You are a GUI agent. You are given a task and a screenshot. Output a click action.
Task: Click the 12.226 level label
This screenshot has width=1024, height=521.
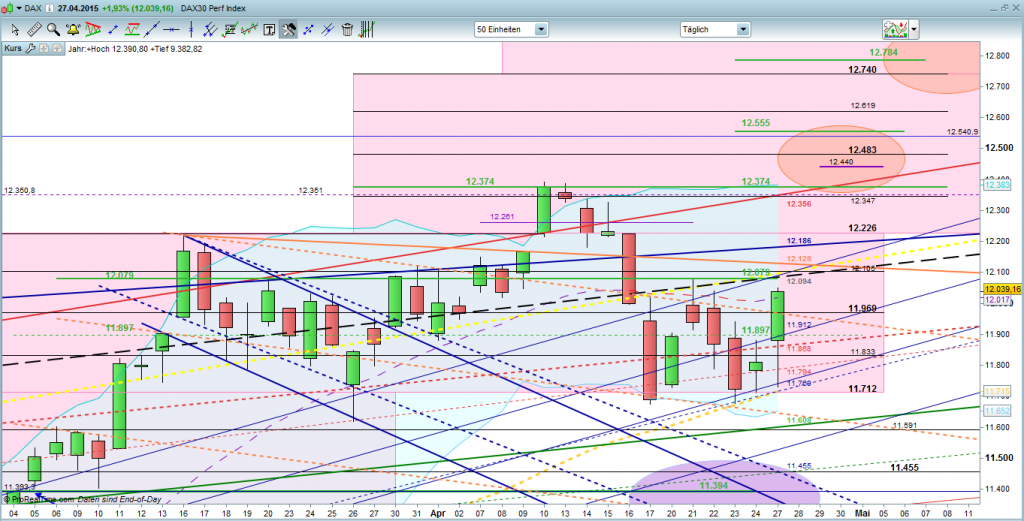tap(862, 228)
